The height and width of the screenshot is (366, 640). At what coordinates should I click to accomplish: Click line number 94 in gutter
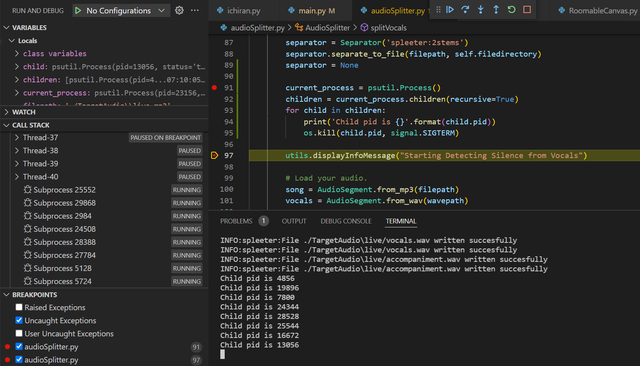(229, 122)
